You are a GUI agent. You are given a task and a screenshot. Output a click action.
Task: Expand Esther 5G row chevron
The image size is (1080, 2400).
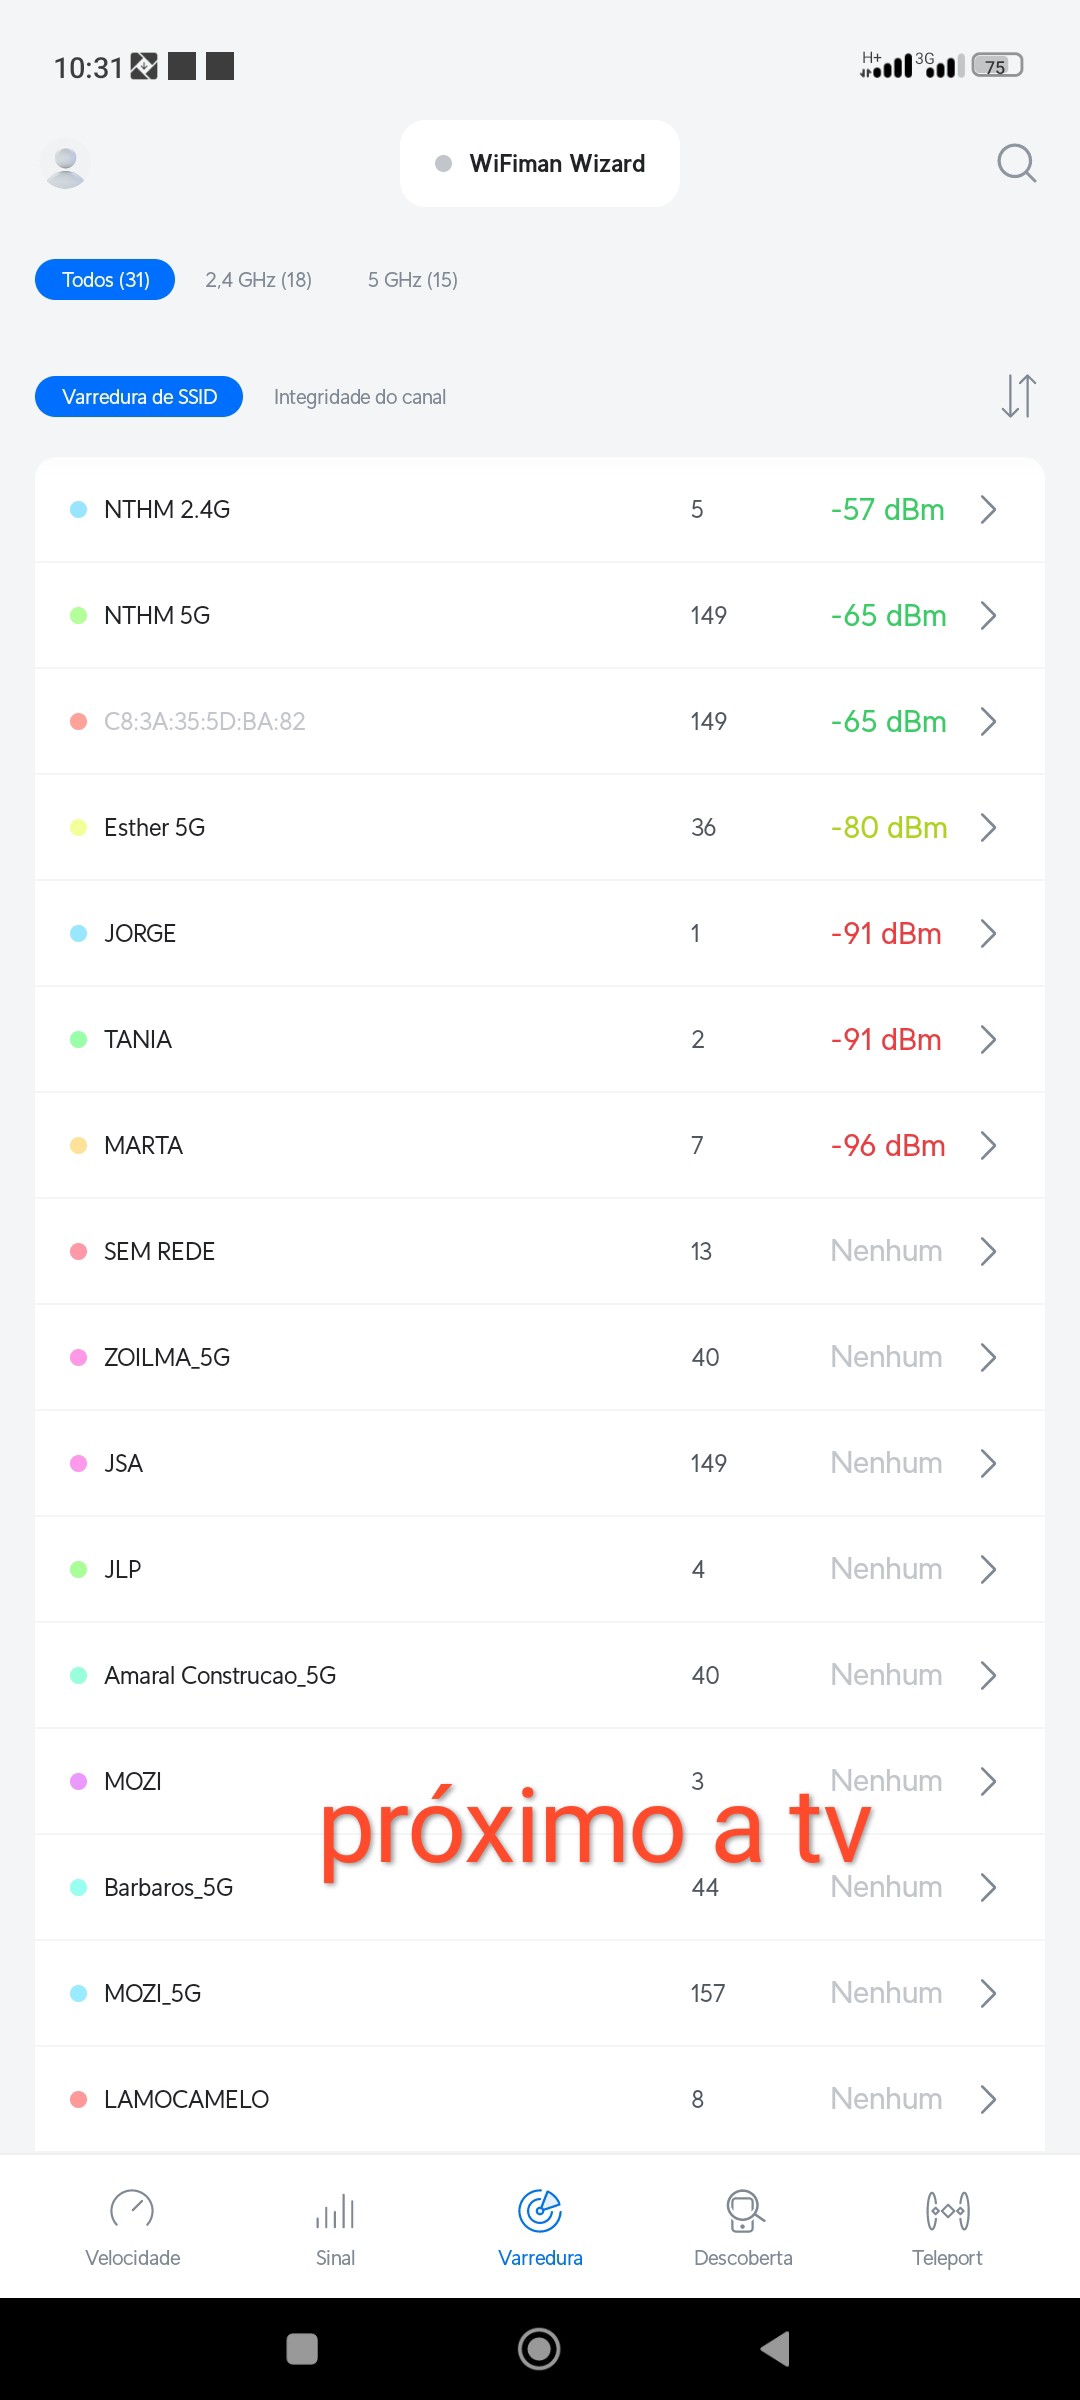tap(988, 828)
